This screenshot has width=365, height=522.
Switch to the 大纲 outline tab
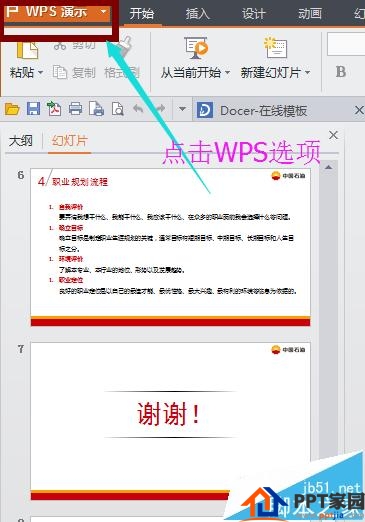point(21,141)
